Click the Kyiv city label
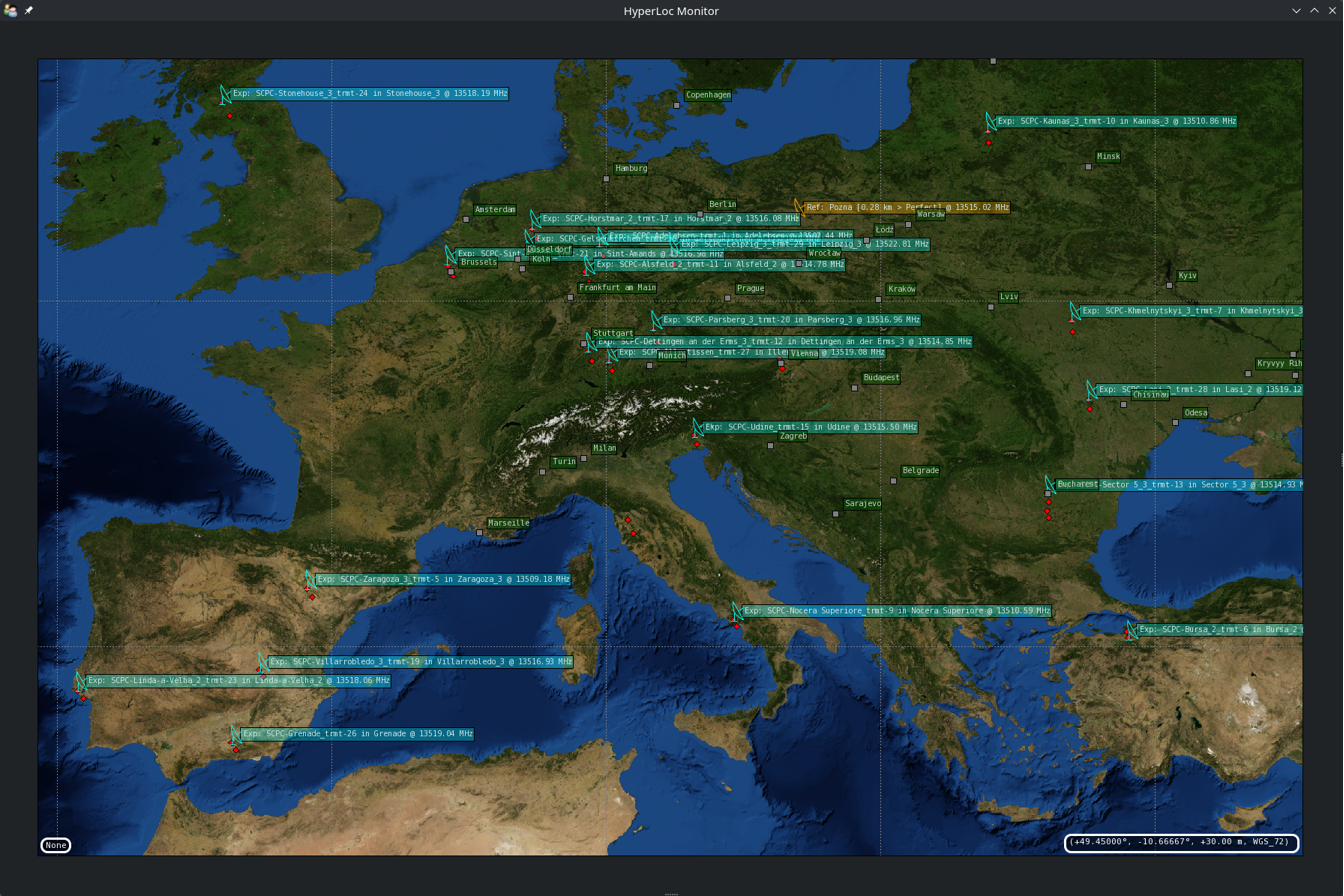Image resolution: width=1344 pixels, height=896 pixels. [x=1188, y=276]
